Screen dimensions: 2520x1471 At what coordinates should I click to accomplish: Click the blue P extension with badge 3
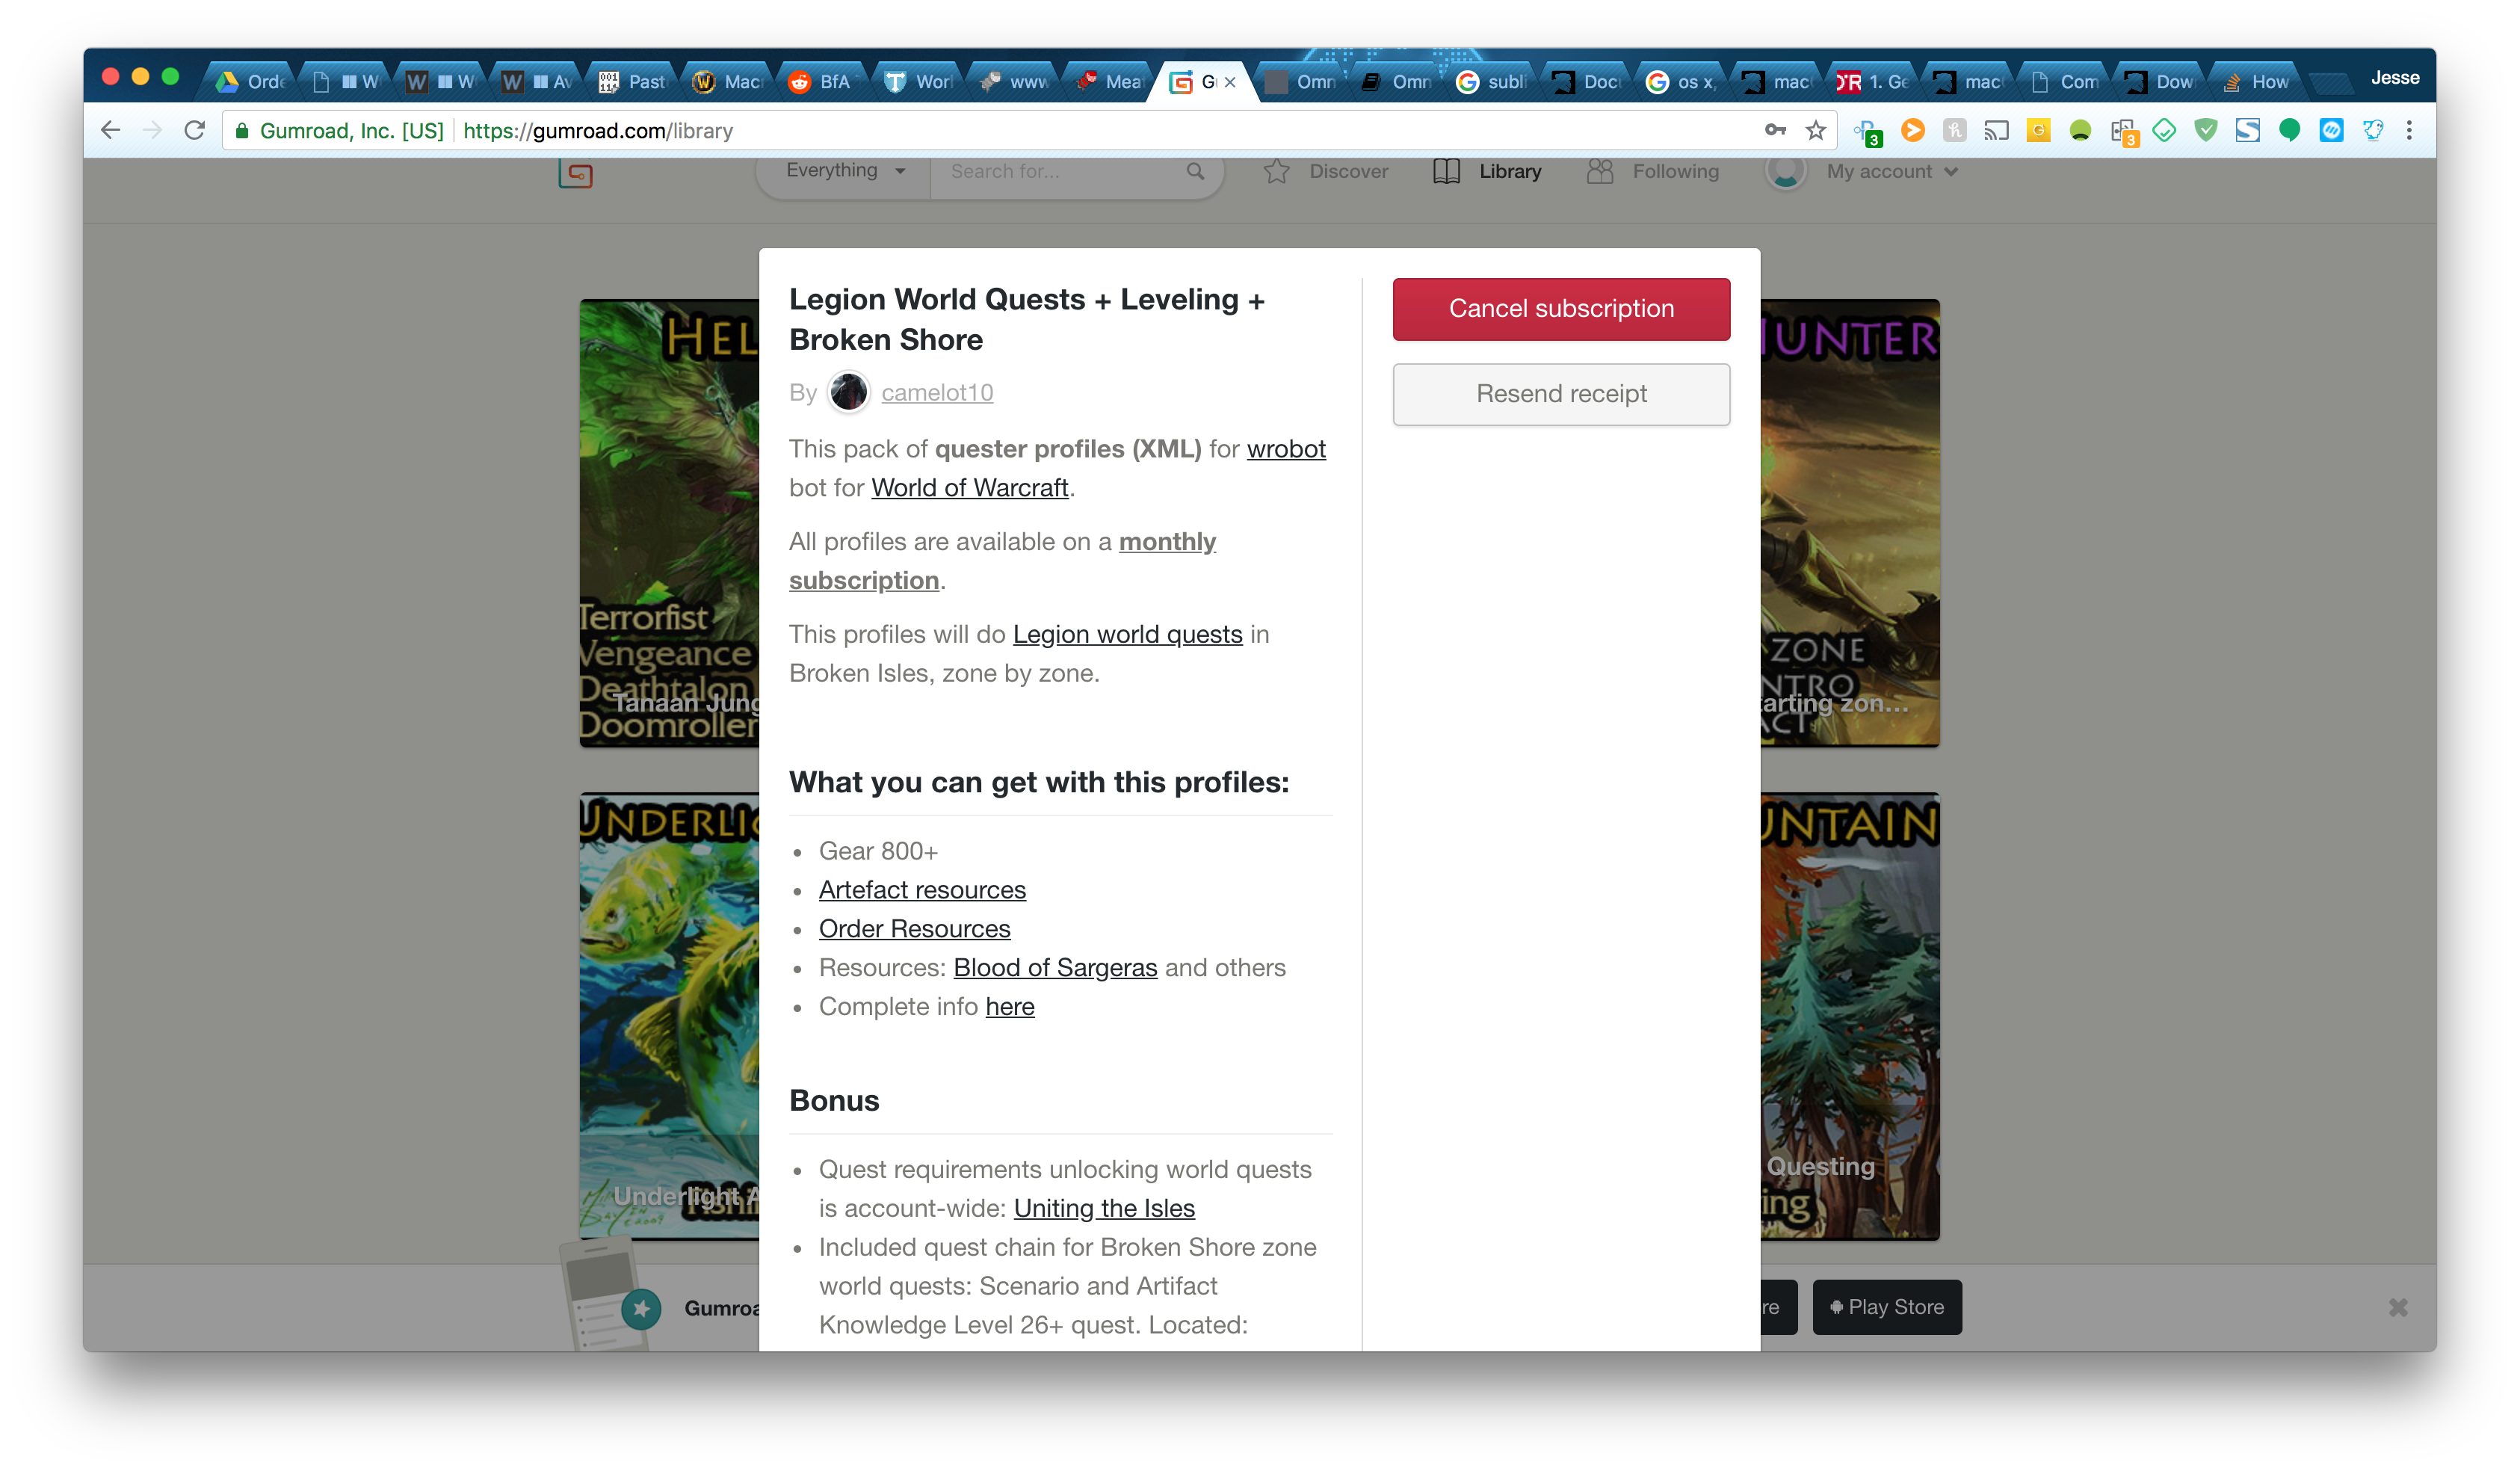[x=1868, y=132]
